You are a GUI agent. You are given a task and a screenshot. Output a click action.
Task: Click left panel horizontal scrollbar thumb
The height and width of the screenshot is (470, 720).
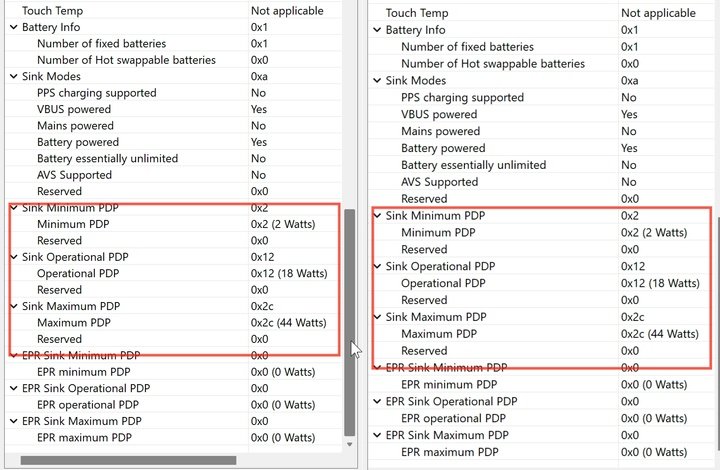[x=128, y=460]
